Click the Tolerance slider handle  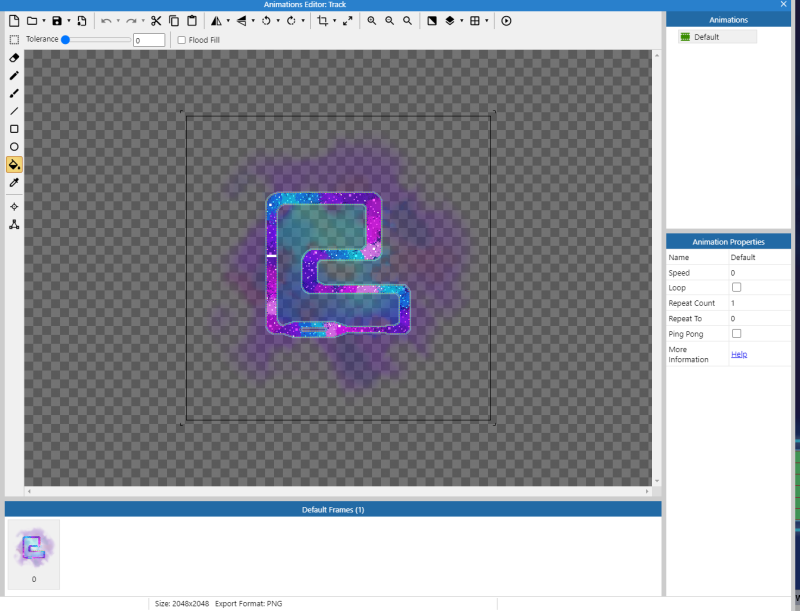click(65, 40)
